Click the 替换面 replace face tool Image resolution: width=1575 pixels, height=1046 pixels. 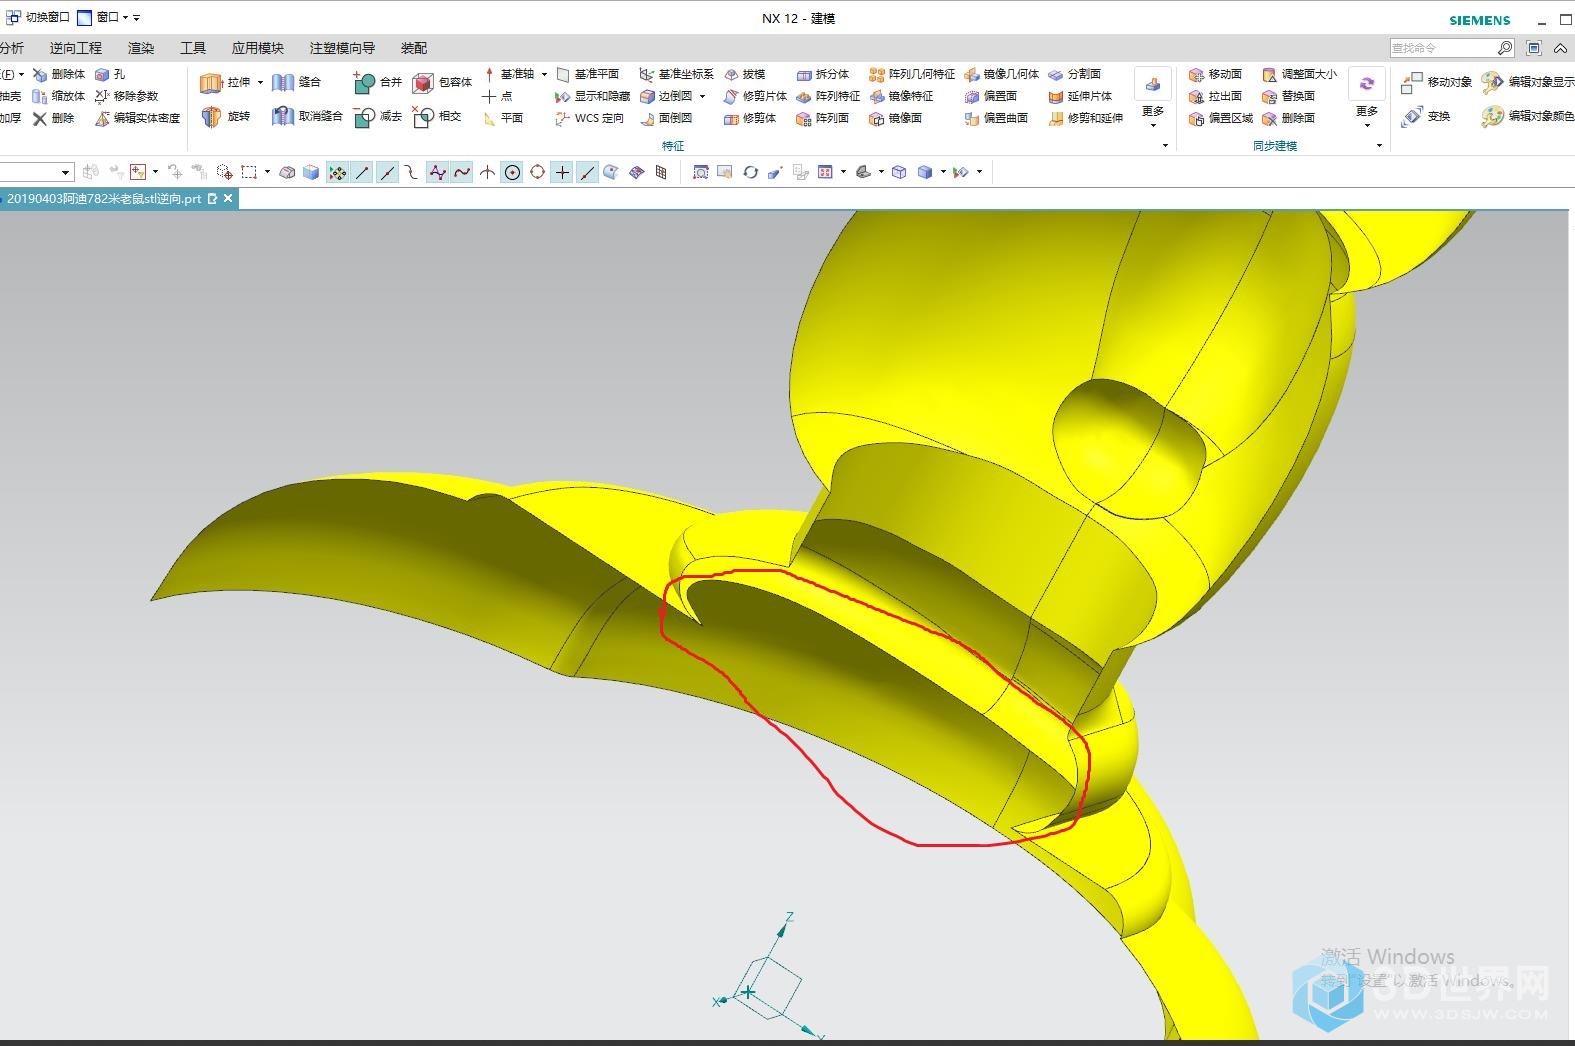coord(1288,96)
